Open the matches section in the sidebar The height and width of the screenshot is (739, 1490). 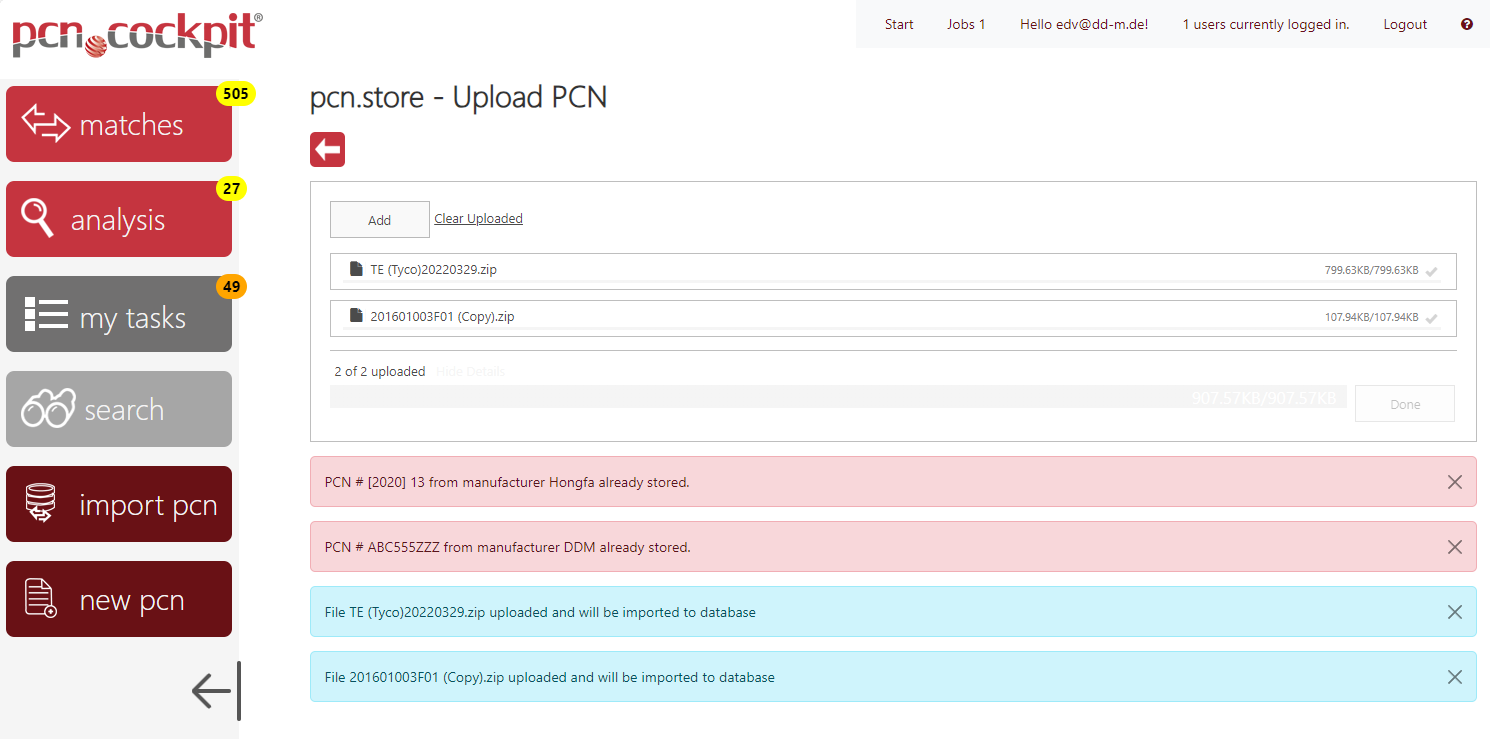click(x=118, y=123)
